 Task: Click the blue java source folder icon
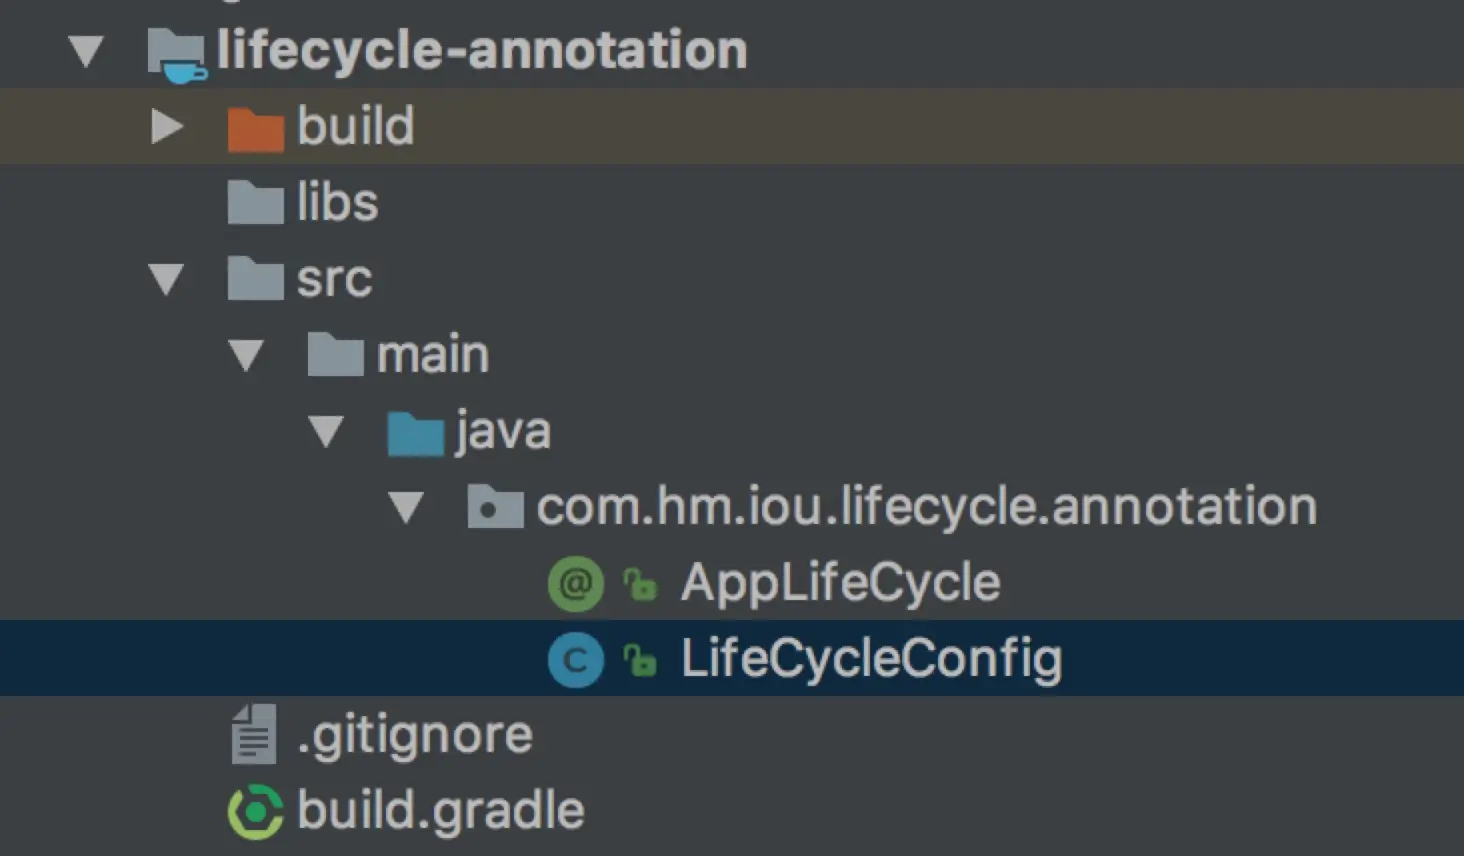(415, 433)
